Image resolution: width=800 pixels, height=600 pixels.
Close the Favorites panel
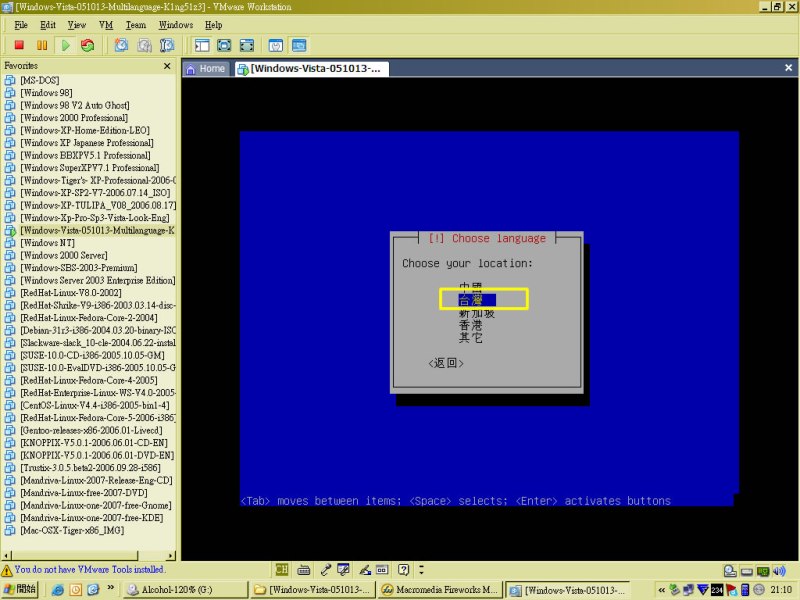click(167, 66)
